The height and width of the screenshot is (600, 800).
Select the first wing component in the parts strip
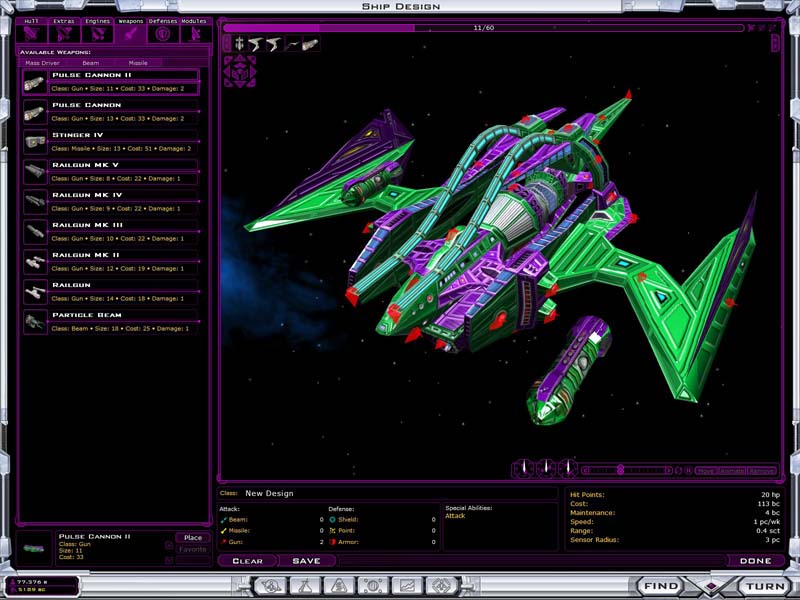tap(256, 44)
